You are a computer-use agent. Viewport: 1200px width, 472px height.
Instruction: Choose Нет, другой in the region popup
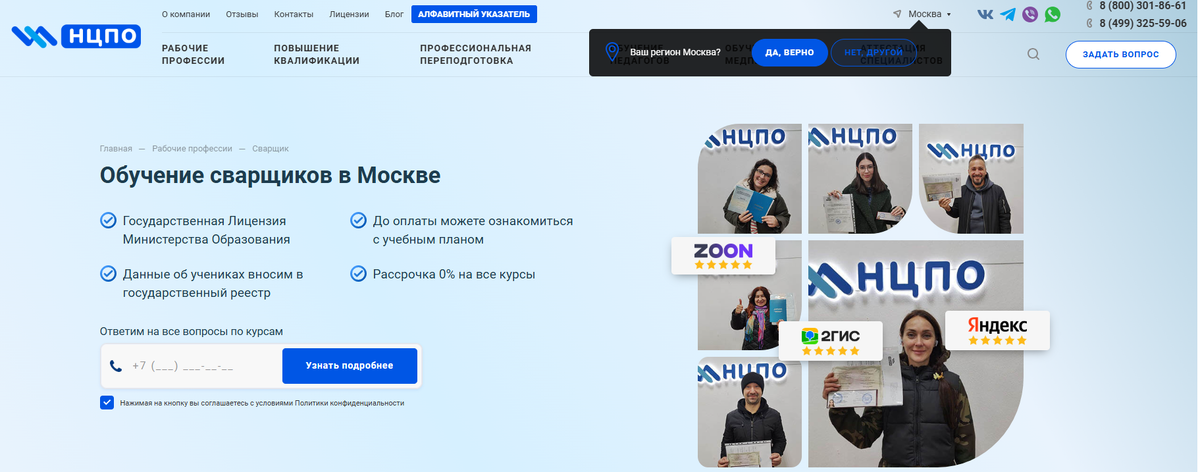(872, 52)
